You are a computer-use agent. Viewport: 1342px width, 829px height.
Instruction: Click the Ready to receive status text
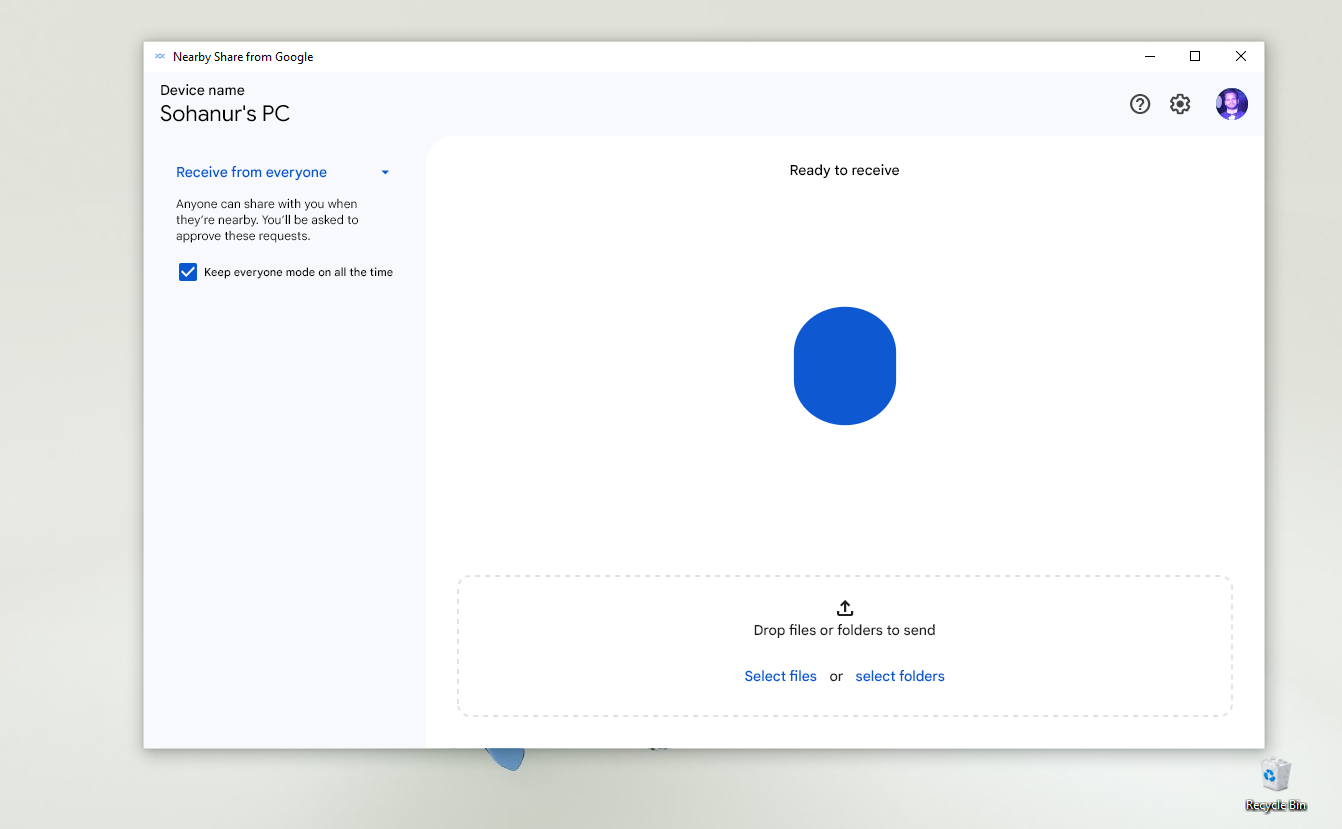point(845,170)
